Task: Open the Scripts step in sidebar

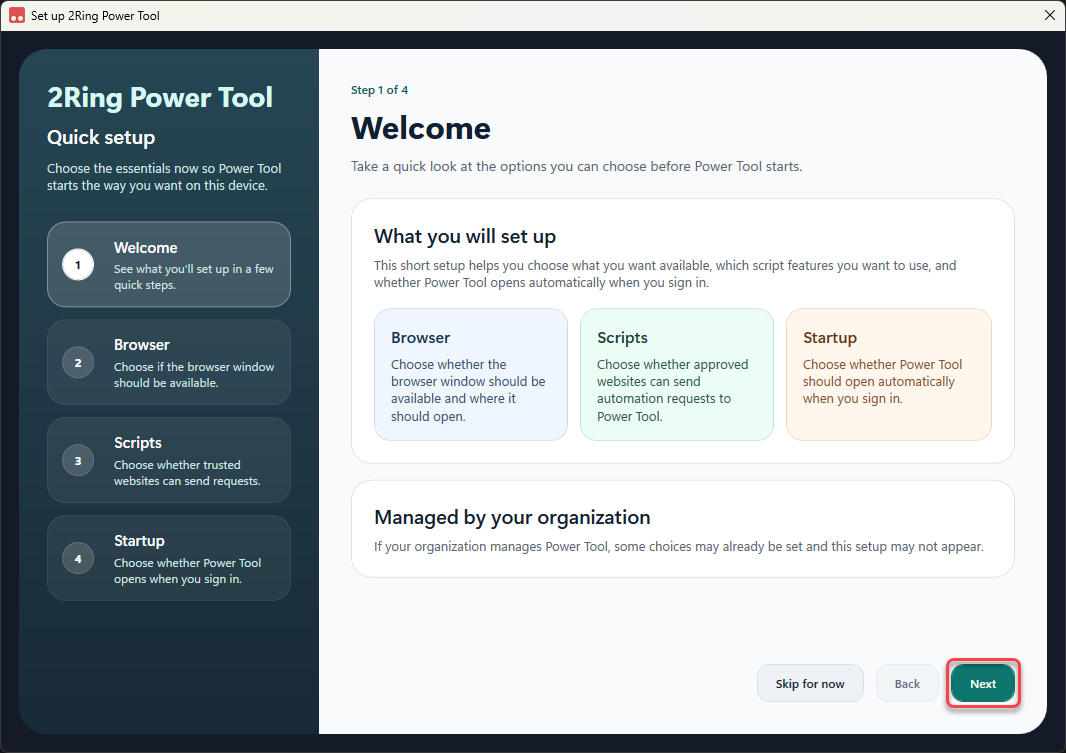Action: [169, 460]
